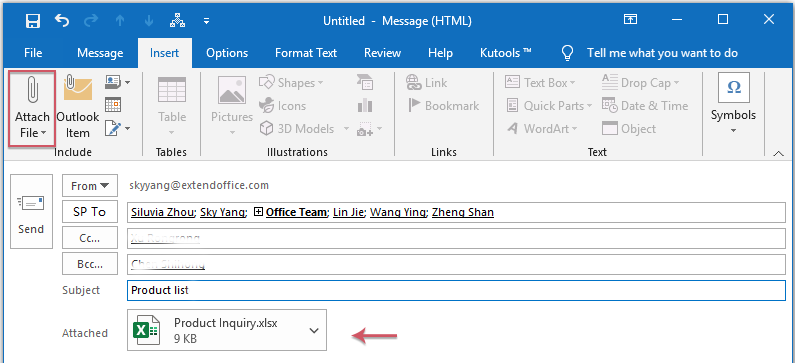The height and width of the screenshot is (363, 795).
Task: Select the Insert tab
Action: (164, 53)
